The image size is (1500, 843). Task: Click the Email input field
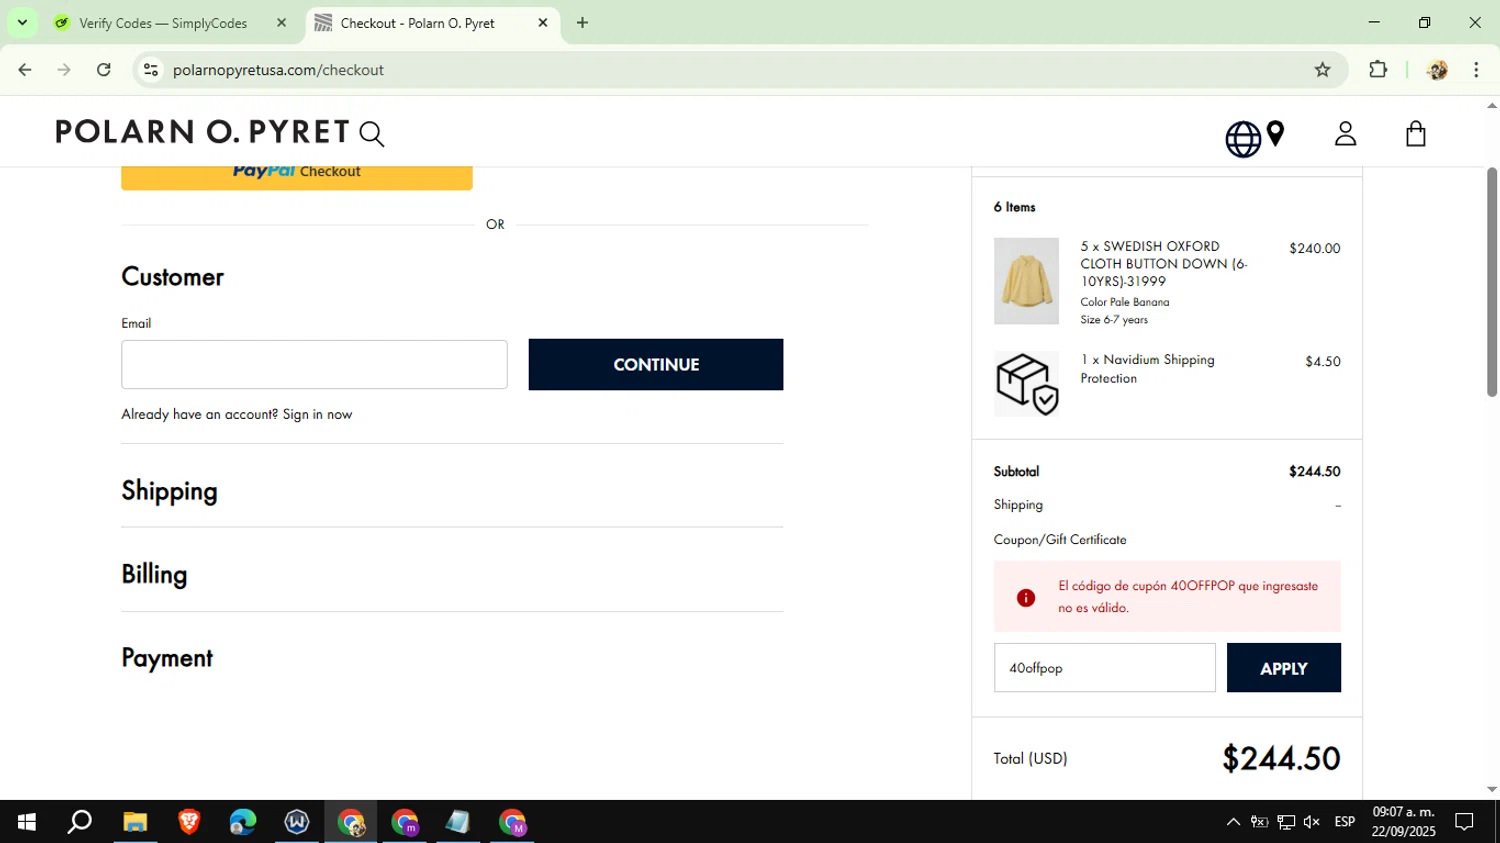coord(314,364)
